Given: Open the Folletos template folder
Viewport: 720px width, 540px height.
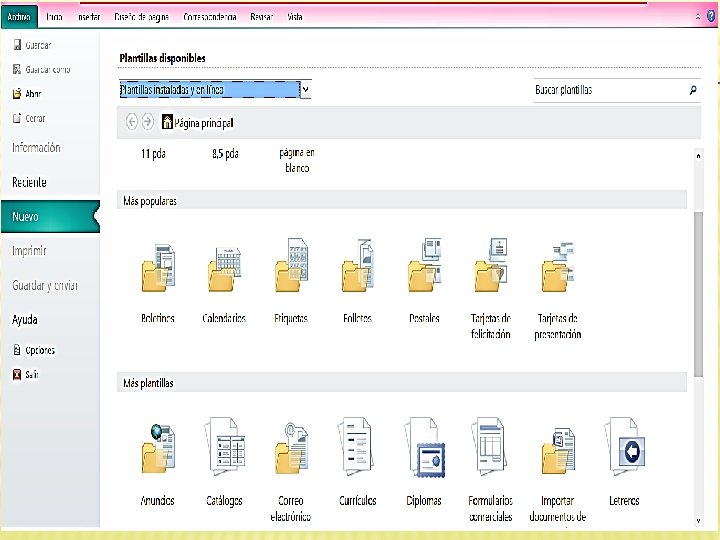Looking at the screenshot, I should 358,265.
